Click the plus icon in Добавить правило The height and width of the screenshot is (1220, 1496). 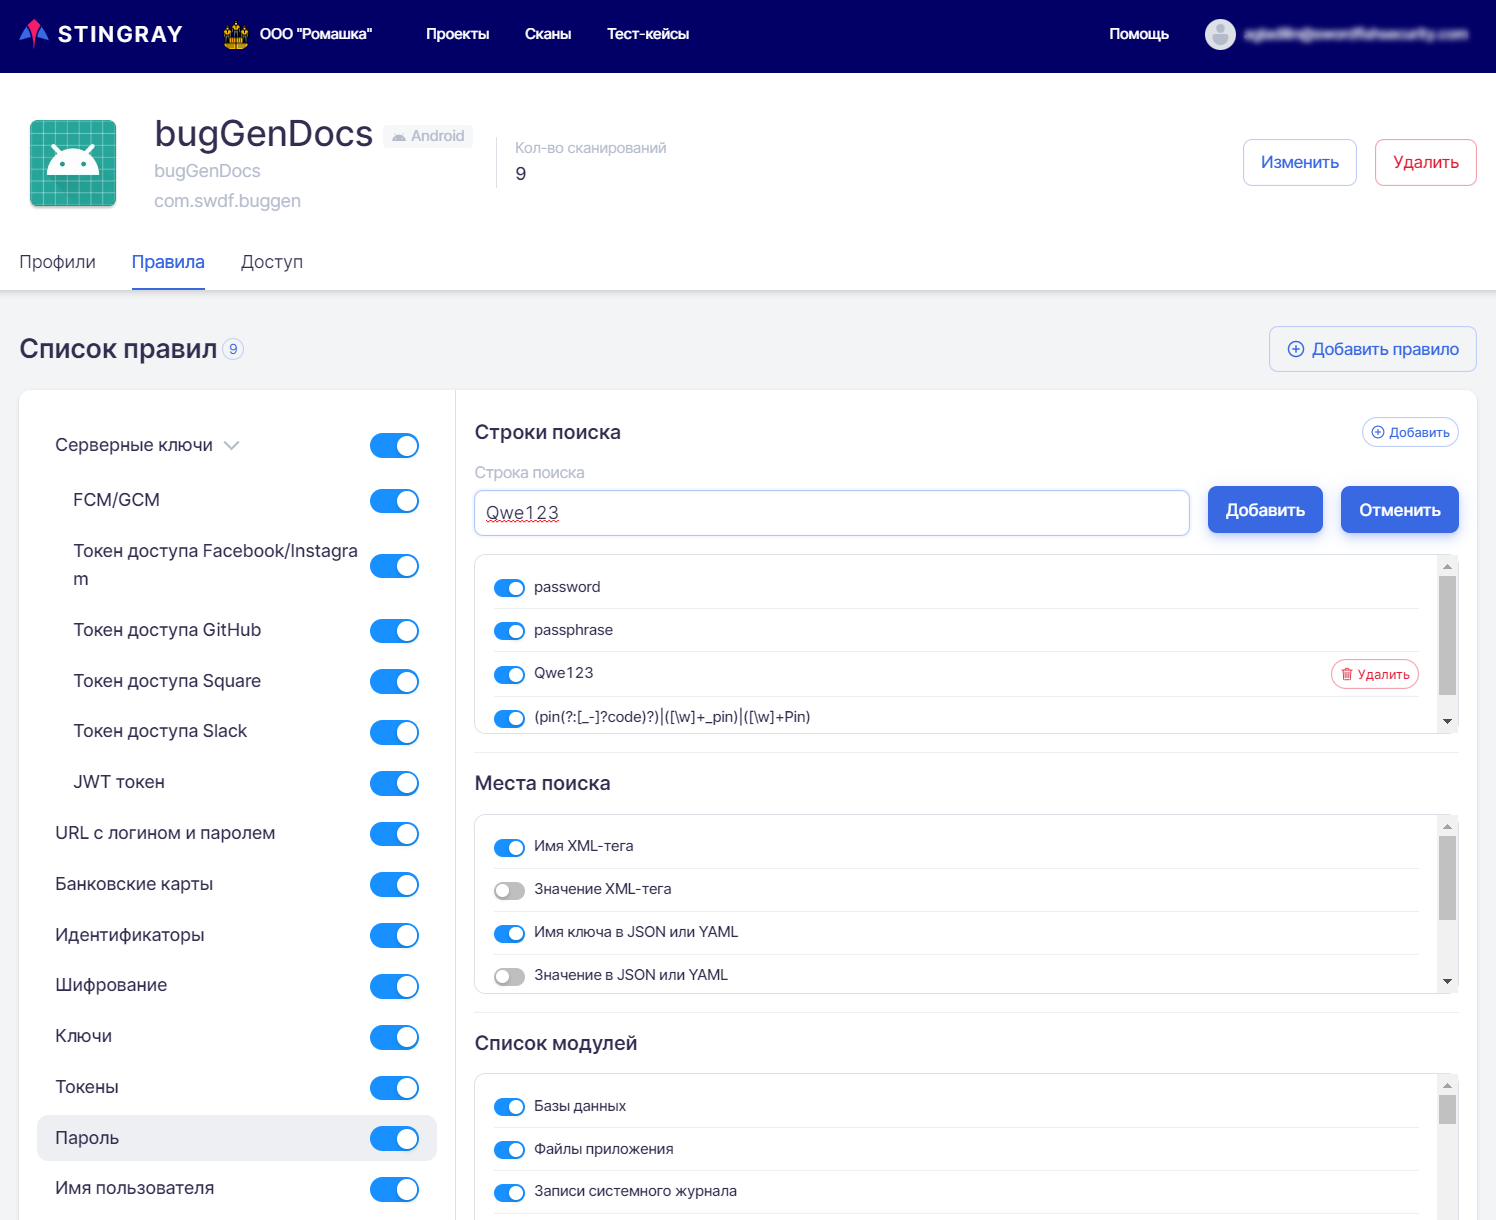tap(1296, 349)
